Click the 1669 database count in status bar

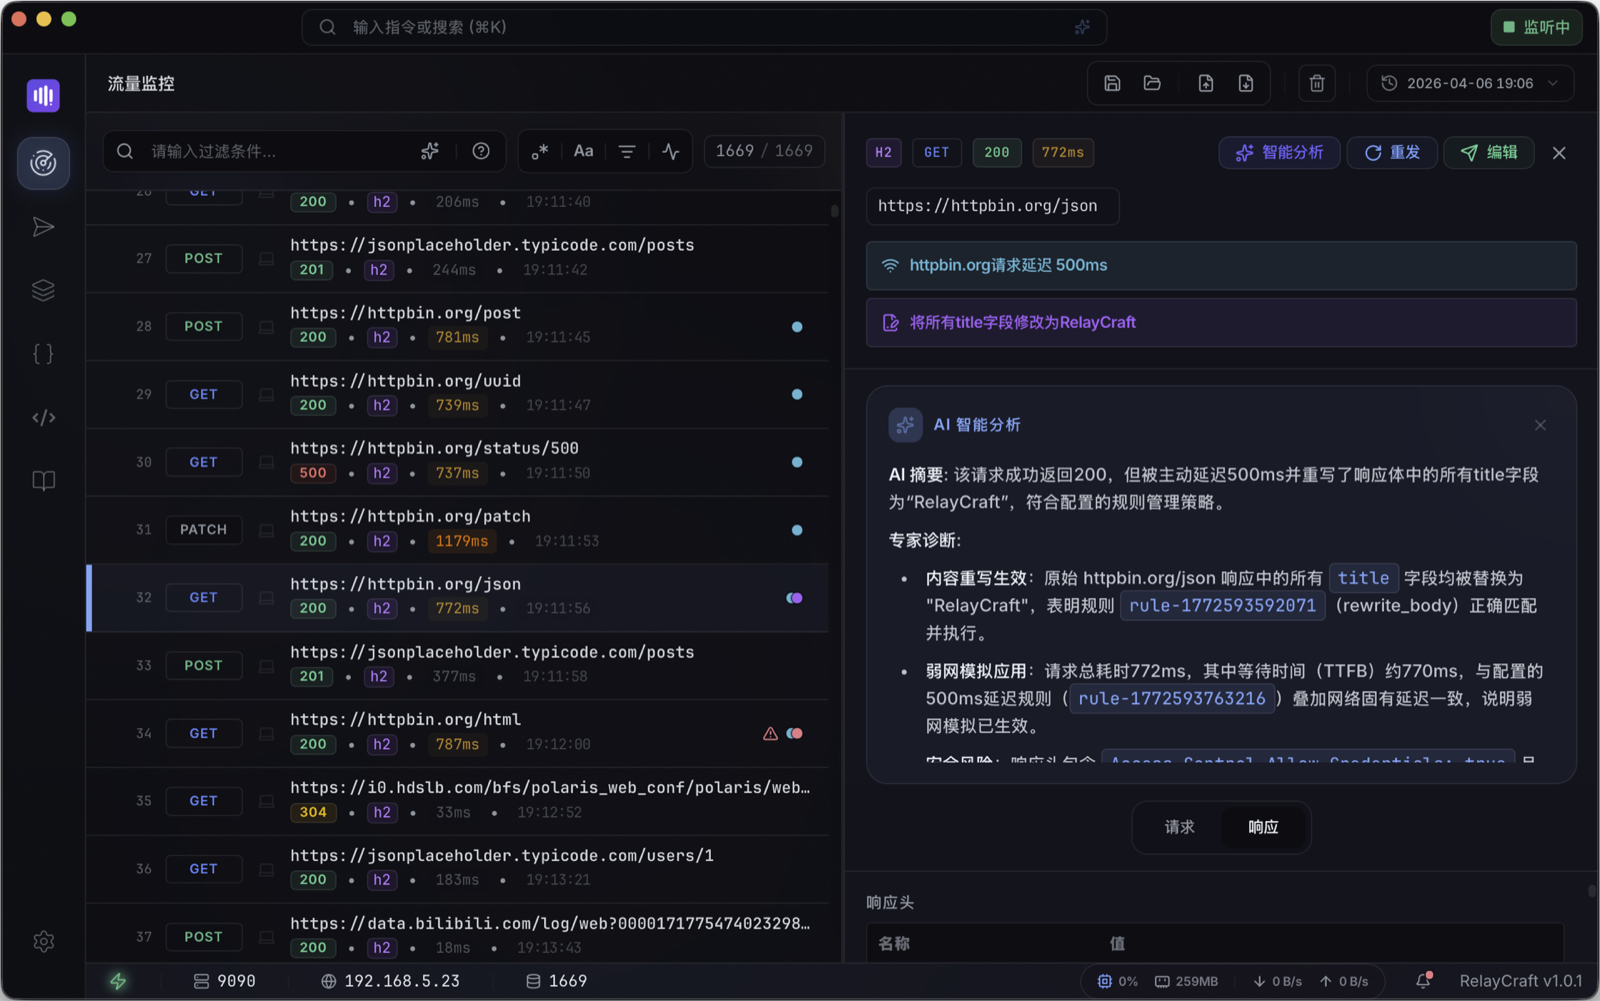(557, 981)
